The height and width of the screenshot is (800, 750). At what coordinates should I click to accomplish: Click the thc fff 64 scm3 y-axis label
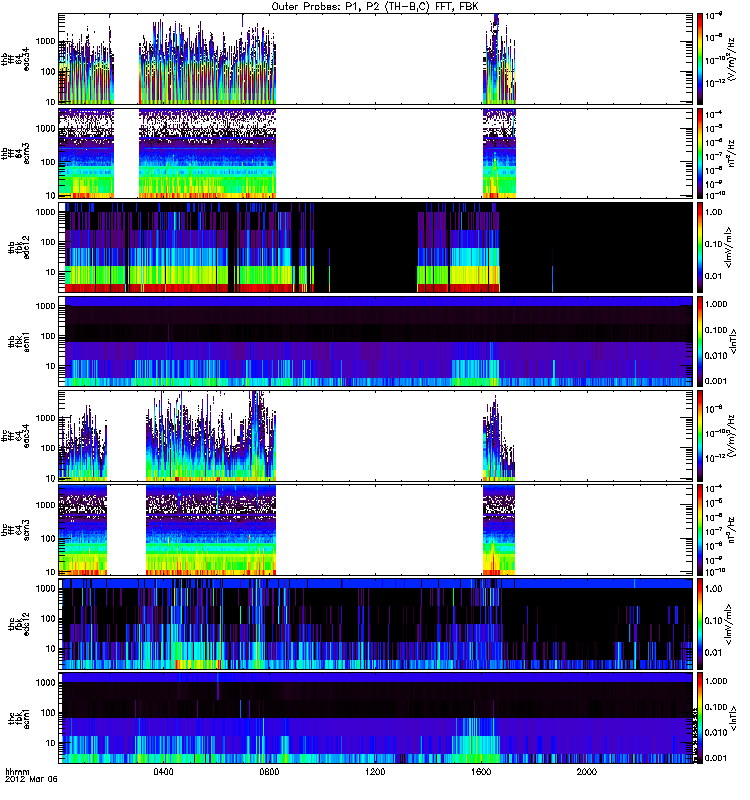coord(15,530)
